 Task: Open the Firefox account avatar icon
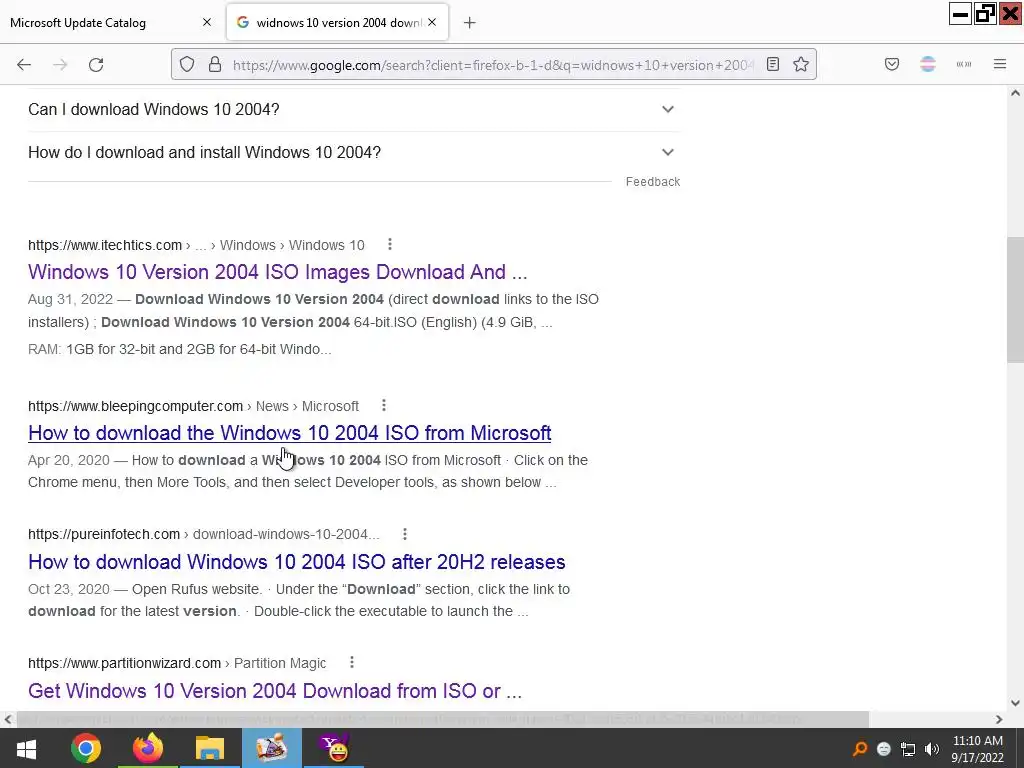[x=928, y=64]
